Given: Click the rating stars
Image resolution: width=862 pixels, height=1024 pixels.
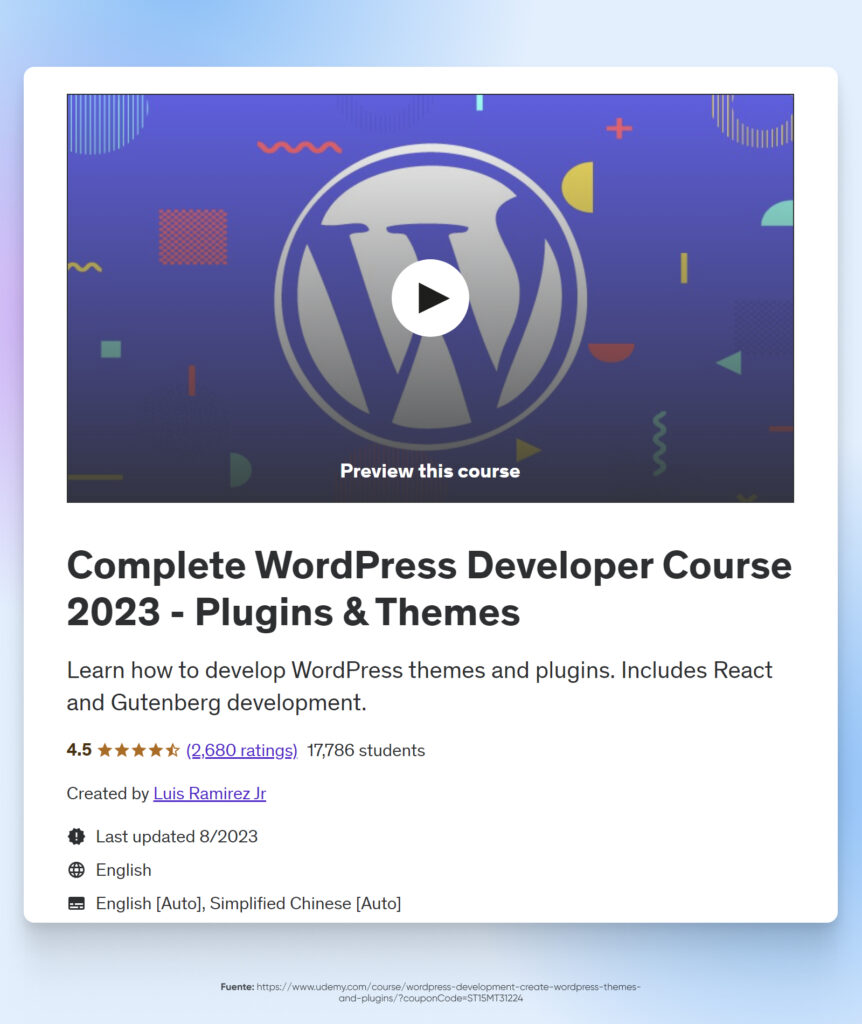Looking at the screenshot, I should [138, 750].
